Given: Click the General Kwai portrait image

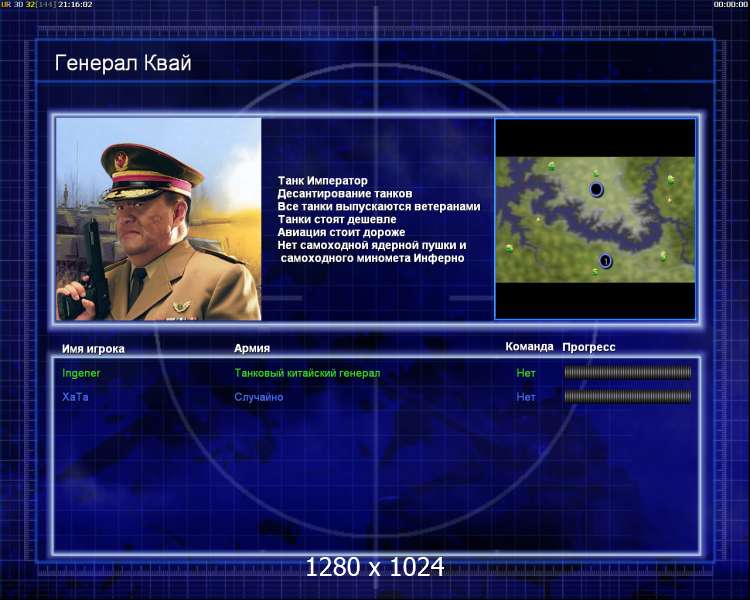Looking at the screenshot, I should pos(159,219).
